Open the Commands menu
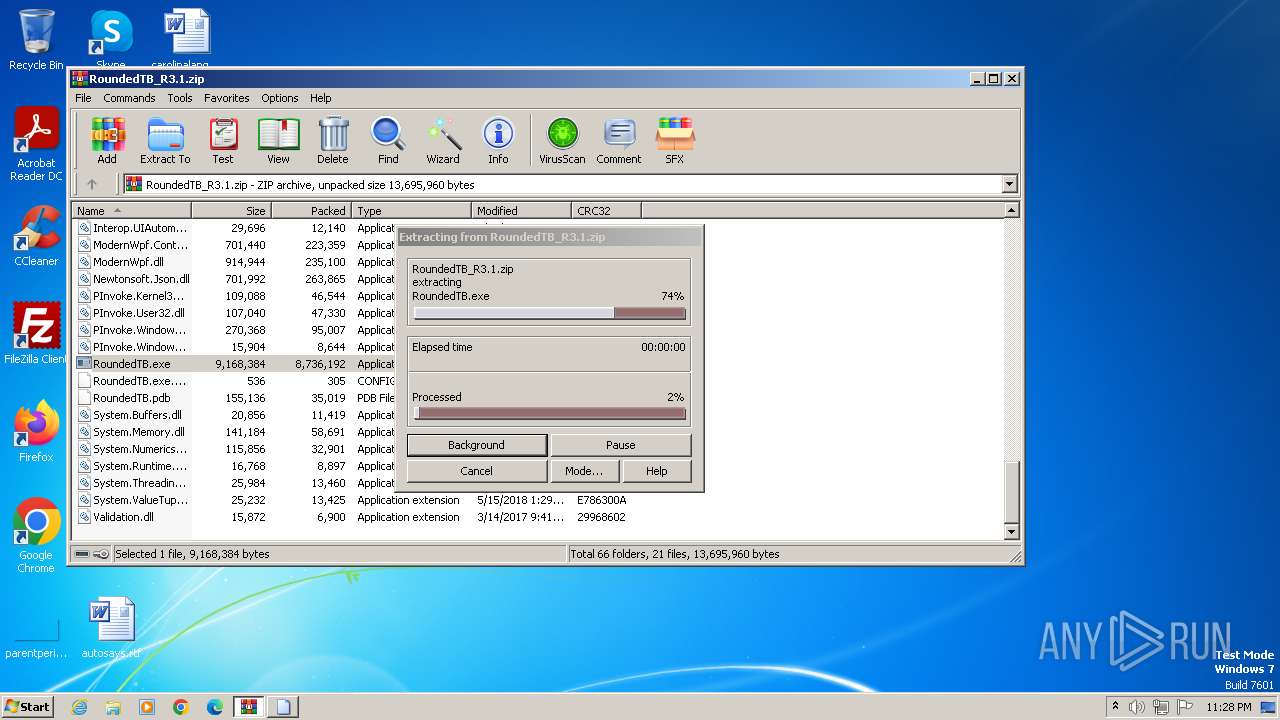 [x=129, y=98]
